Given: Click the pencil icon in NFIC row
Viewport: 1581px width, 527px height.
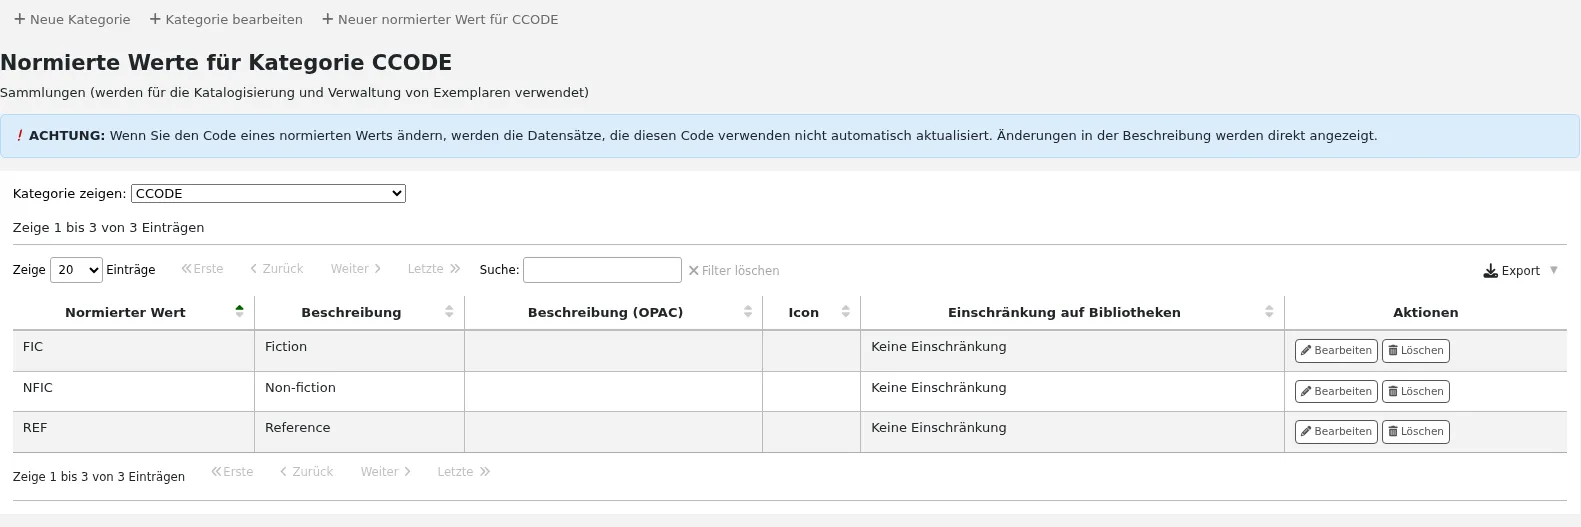Looking at the screenshot, I should (1306, 392).
